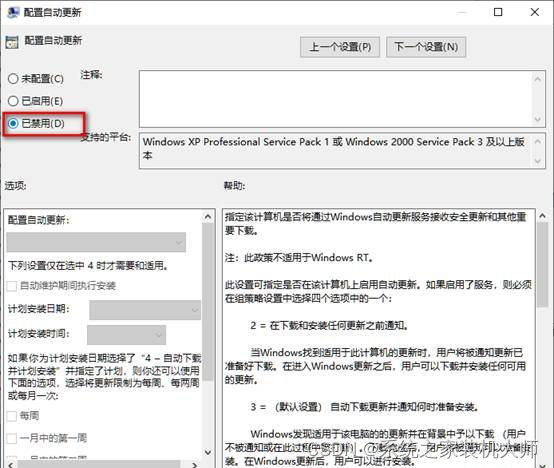Click 下一个设置(N) button
This screenshot has height=468, width=554.
(426, 47)
